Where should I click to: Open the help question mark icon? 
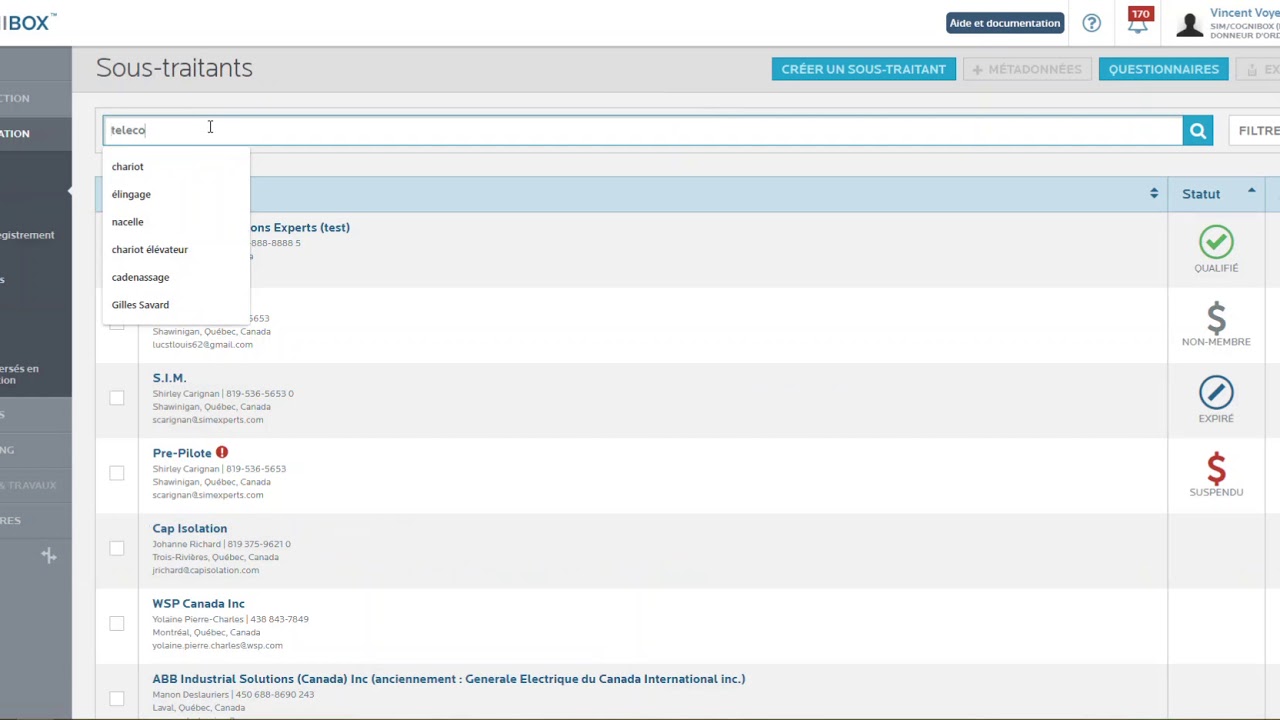tap(1091, 23)
